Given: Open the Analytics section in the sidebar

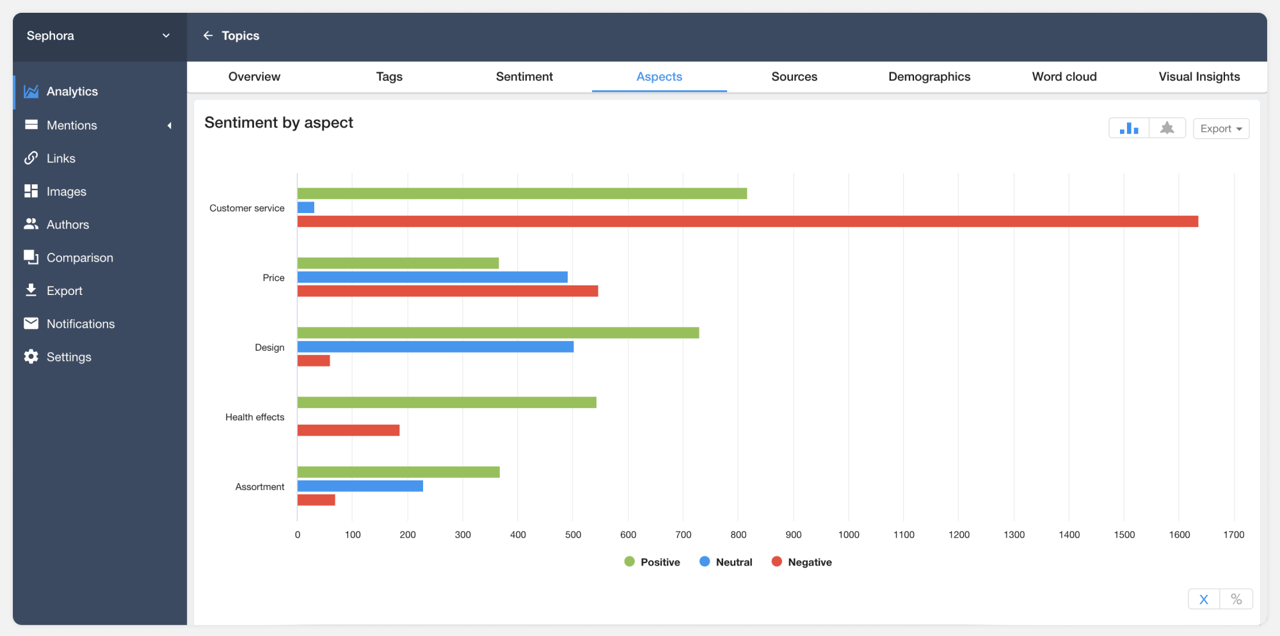Looking at the screenshot, I should pyautogui.click(x=73, y=91).
